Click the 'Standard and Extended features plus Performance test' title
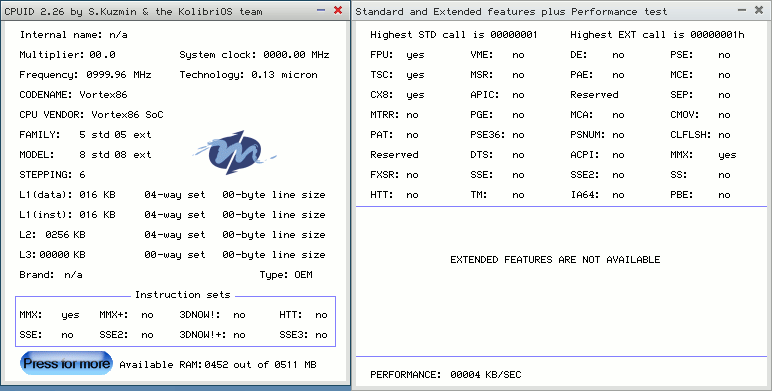Screen dimensions: 772x391 tap(511, 11)
